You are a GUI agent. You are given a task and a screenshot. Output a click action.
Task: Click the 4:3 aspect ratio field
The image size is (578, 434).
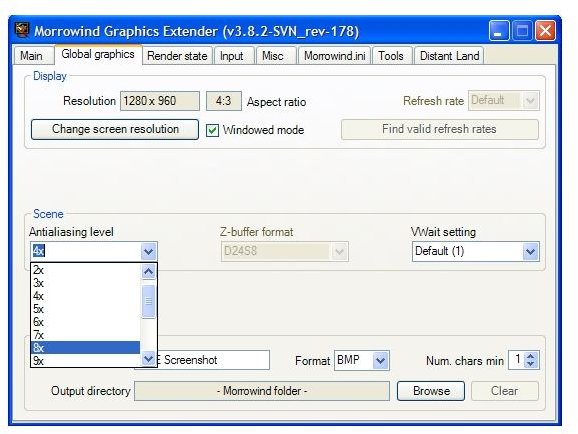click(x=224, y=101)
